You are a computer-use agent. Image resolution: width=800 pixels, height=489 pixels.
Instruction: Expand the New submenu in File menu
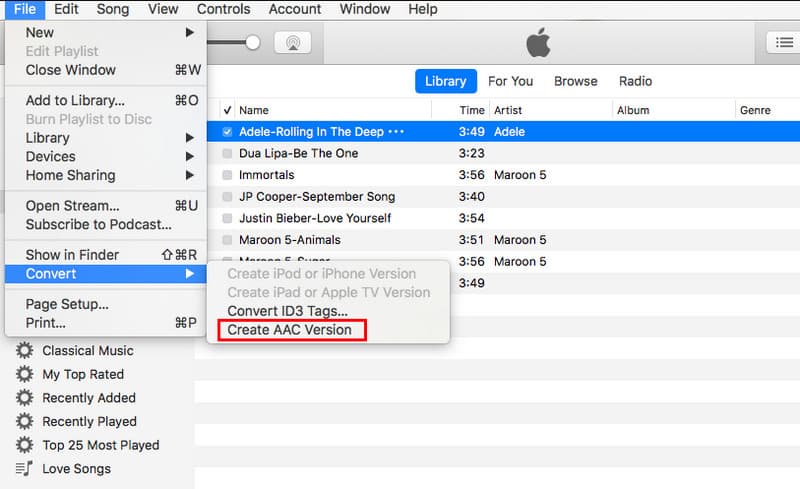point(190,33)
